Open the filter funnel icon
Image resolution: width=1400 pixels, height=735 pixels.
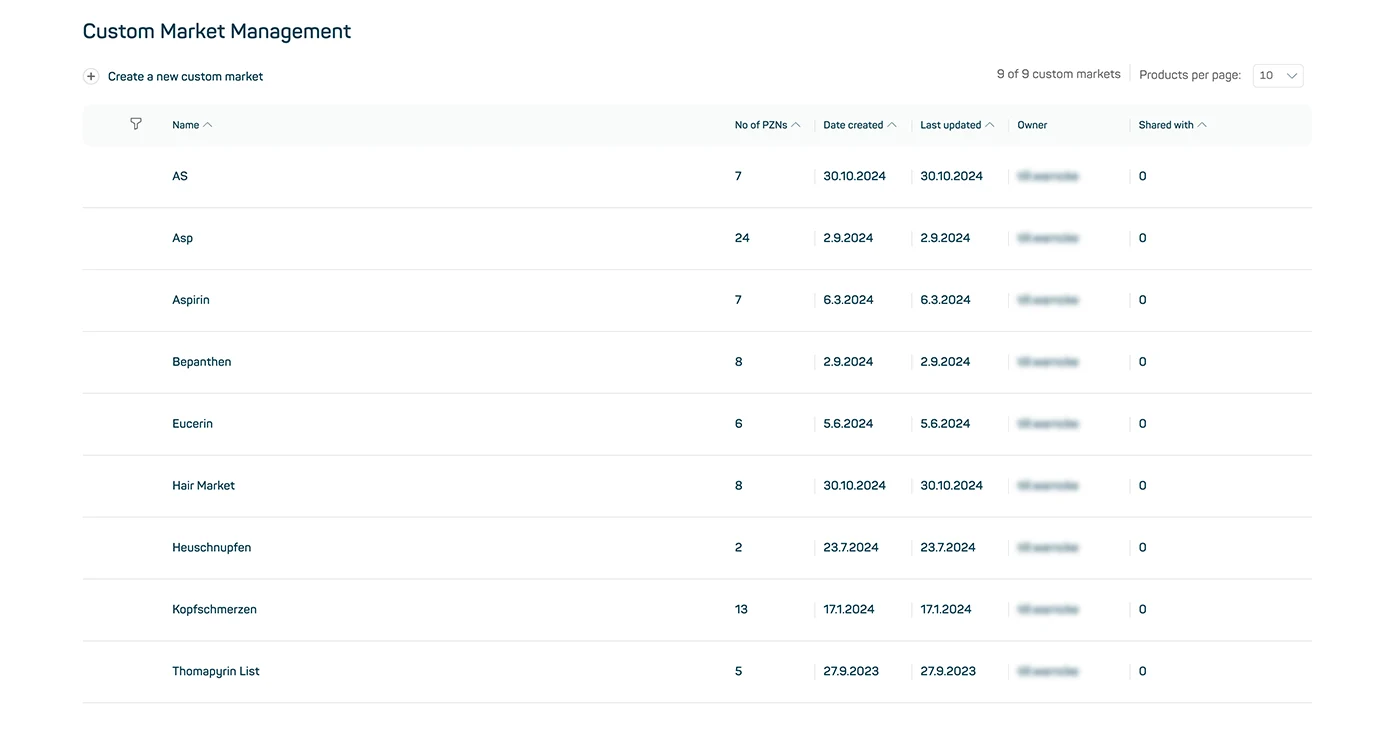click(x=136, y=124)
